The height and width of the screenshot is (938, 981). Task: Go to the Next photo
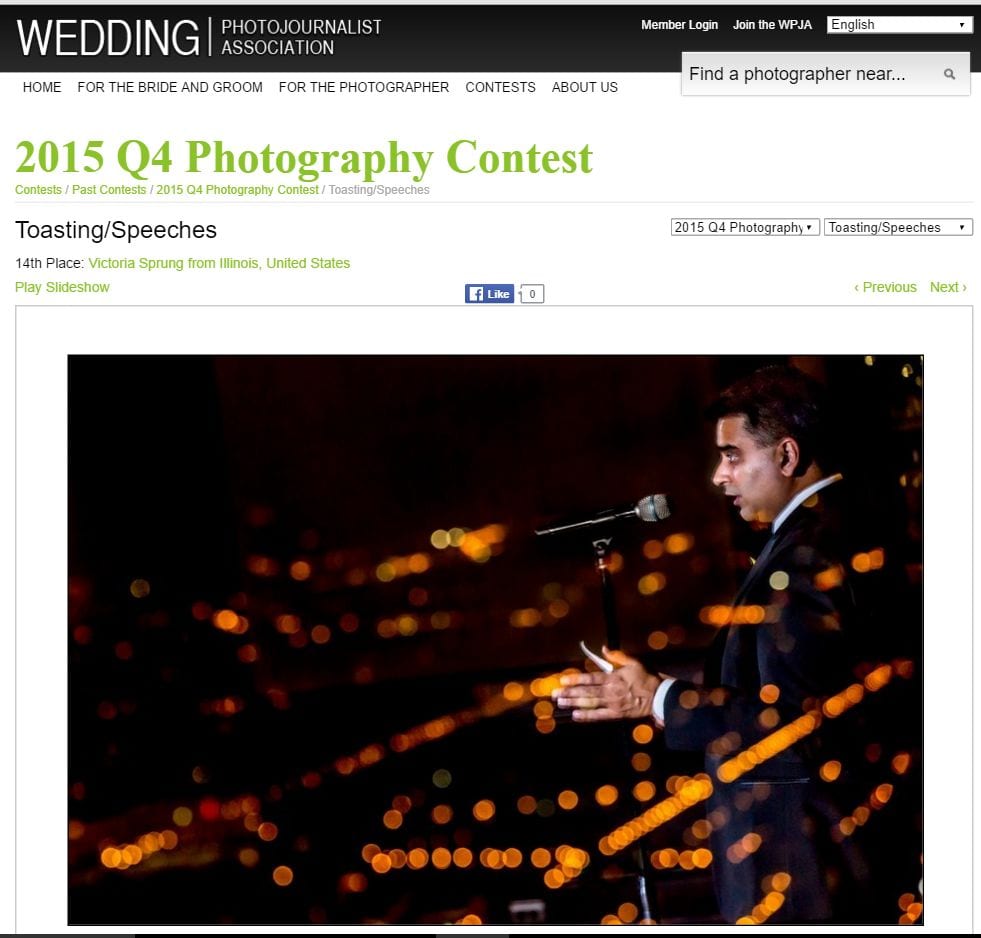(948, 287)
